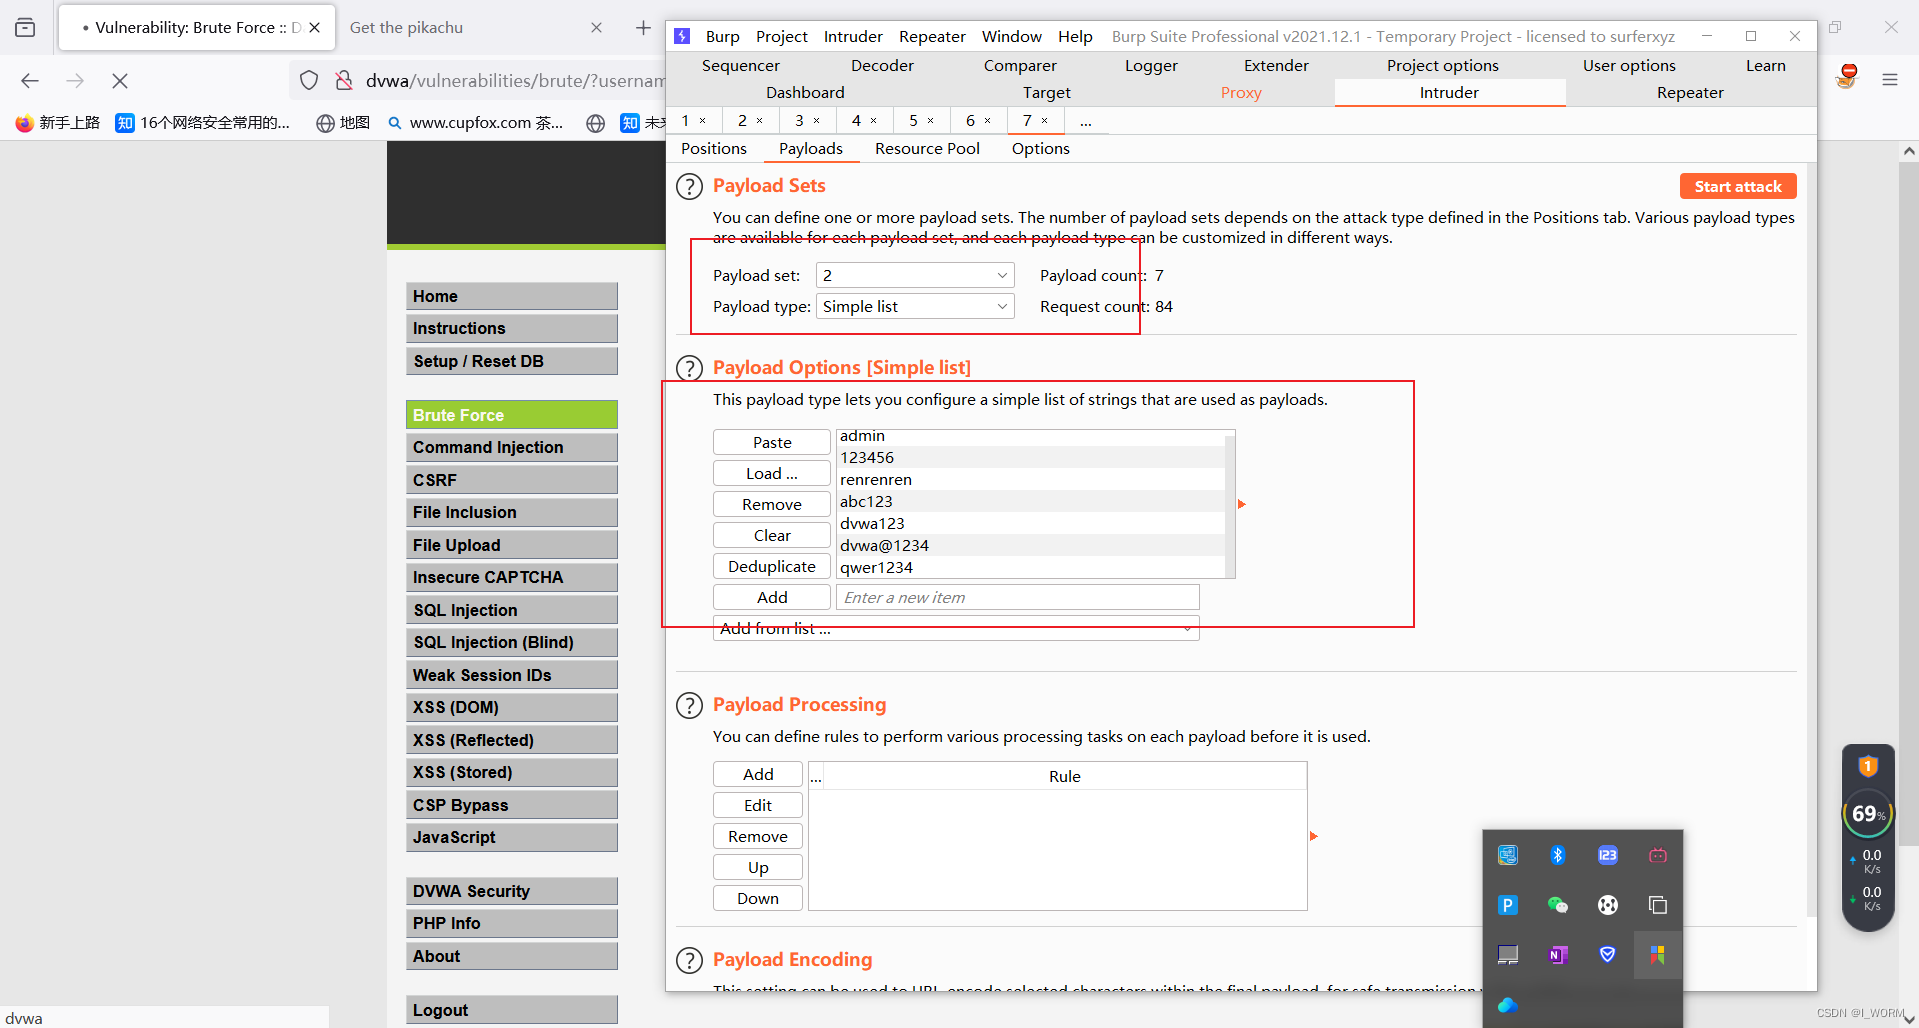Open the Project menu
The width and height of the screenshot is (1919, 1028).
point(781,37)
